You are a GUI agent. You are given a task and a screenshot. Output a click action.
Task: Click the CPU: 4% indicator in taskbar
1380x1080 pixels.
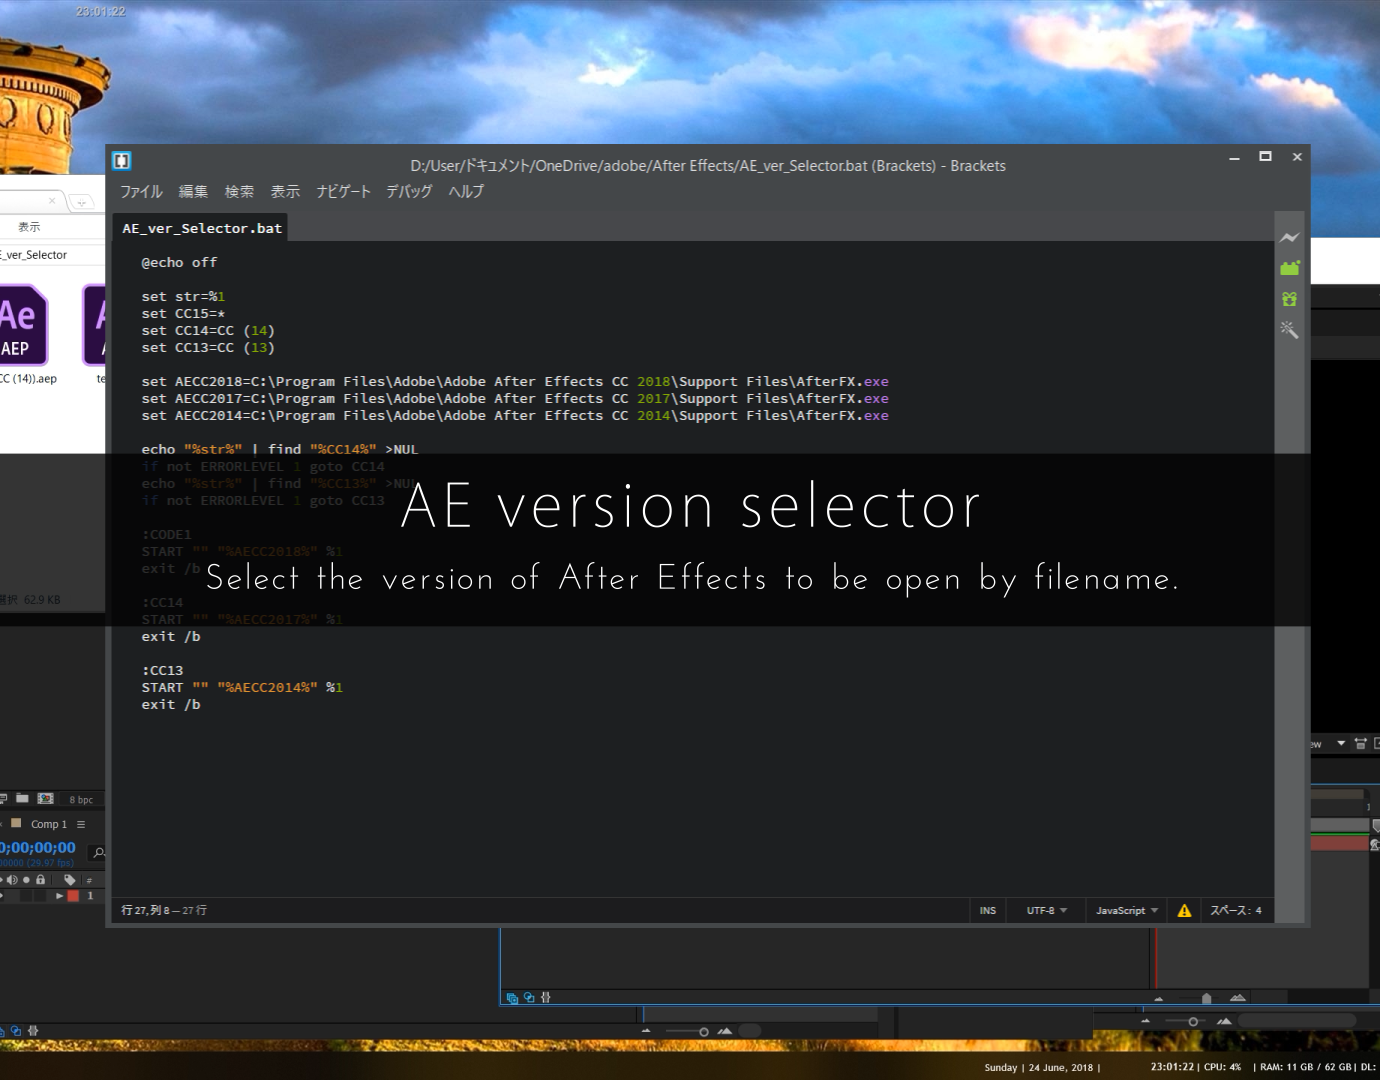[x=1222, y=1066]
